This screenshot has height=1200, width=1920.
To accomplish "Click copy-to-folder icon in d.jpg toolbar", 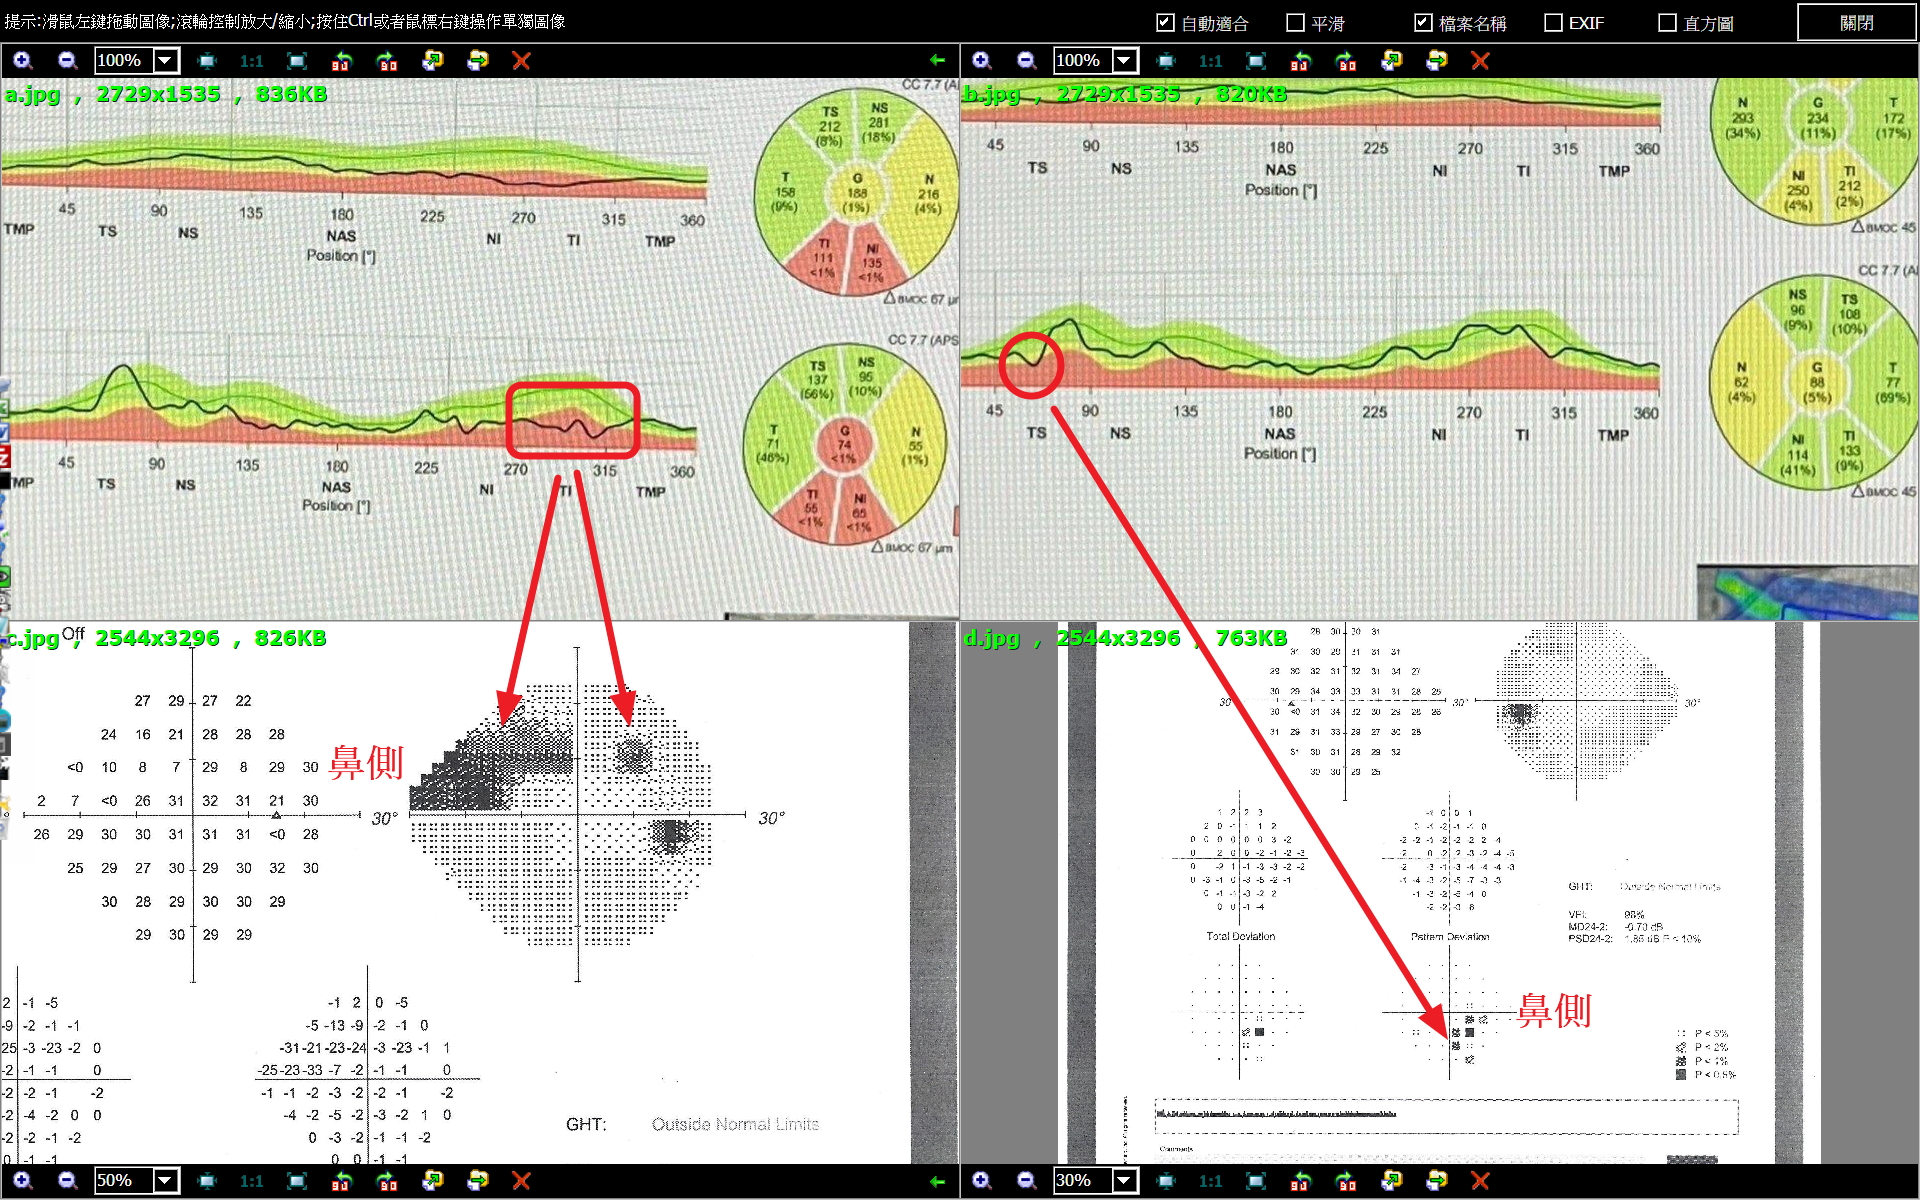I will coord(1391,1181).
